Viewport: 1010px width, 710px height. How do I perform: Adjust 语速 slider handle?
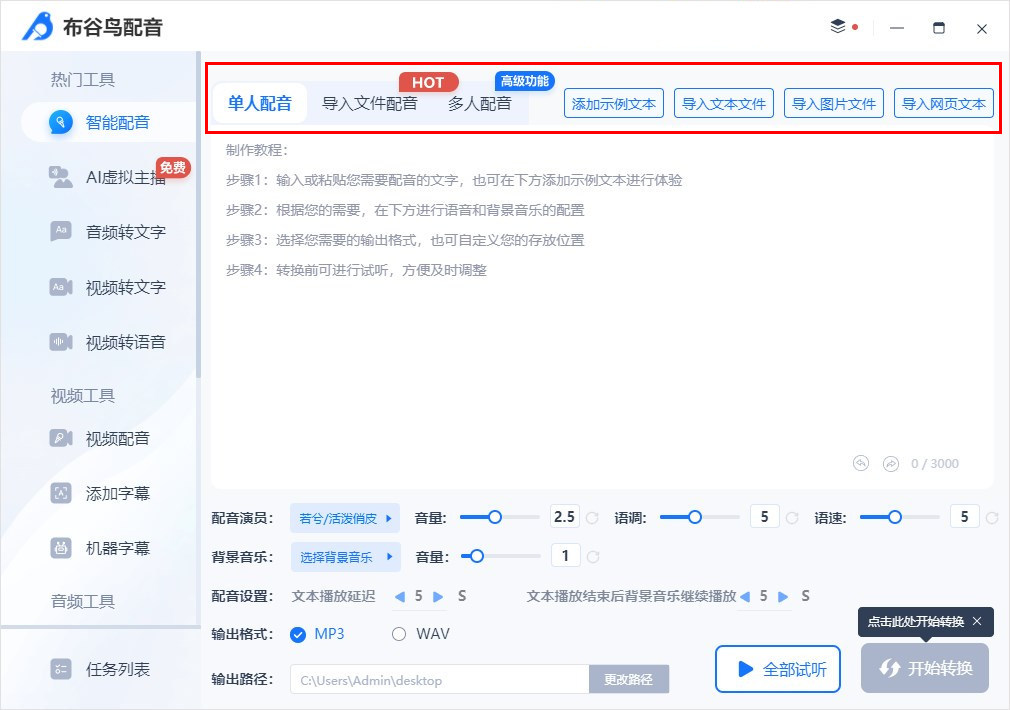[895, 517]
